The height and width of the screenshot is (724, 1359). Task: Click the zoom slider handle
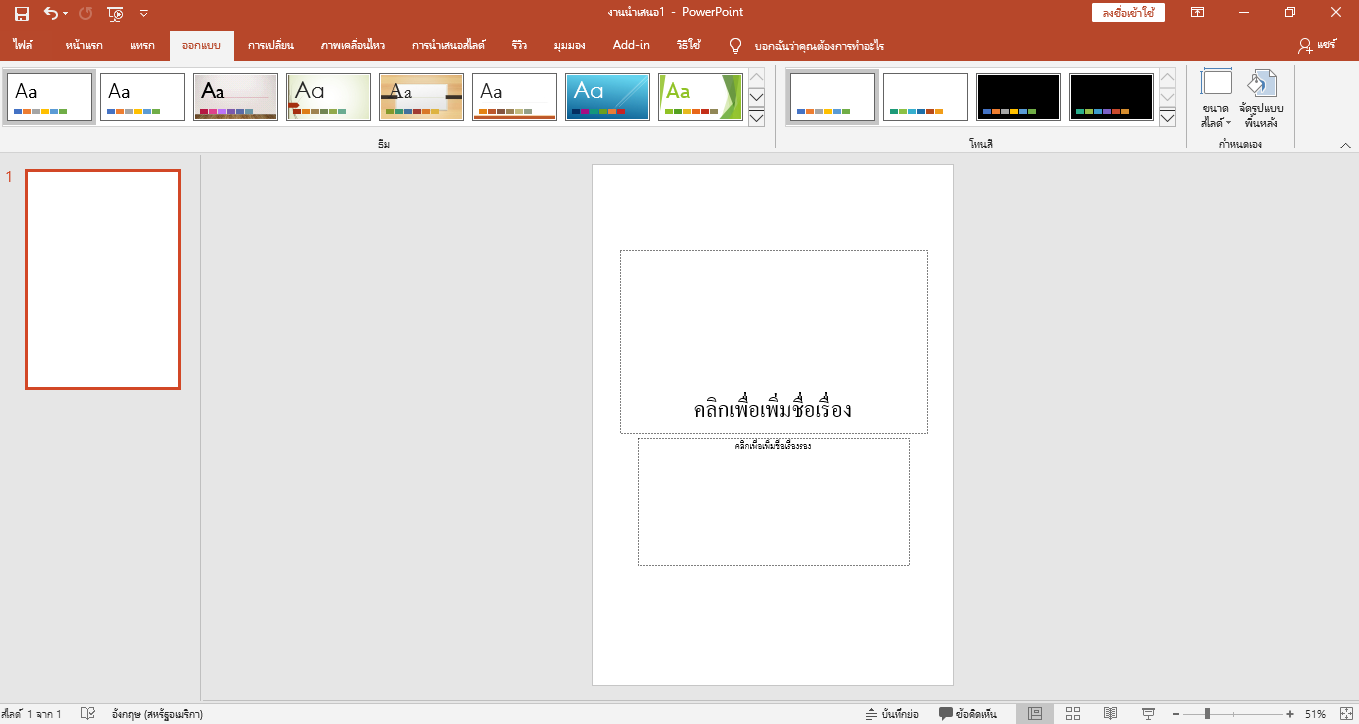1208,713
